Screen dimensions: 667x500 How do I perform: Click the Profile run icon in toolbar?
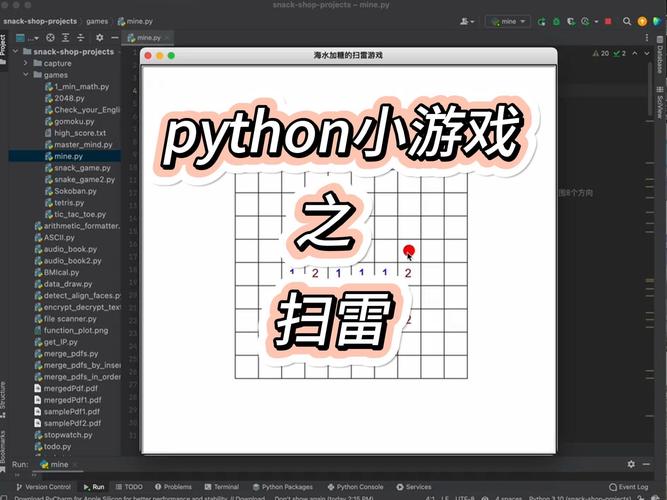point(586,21)
